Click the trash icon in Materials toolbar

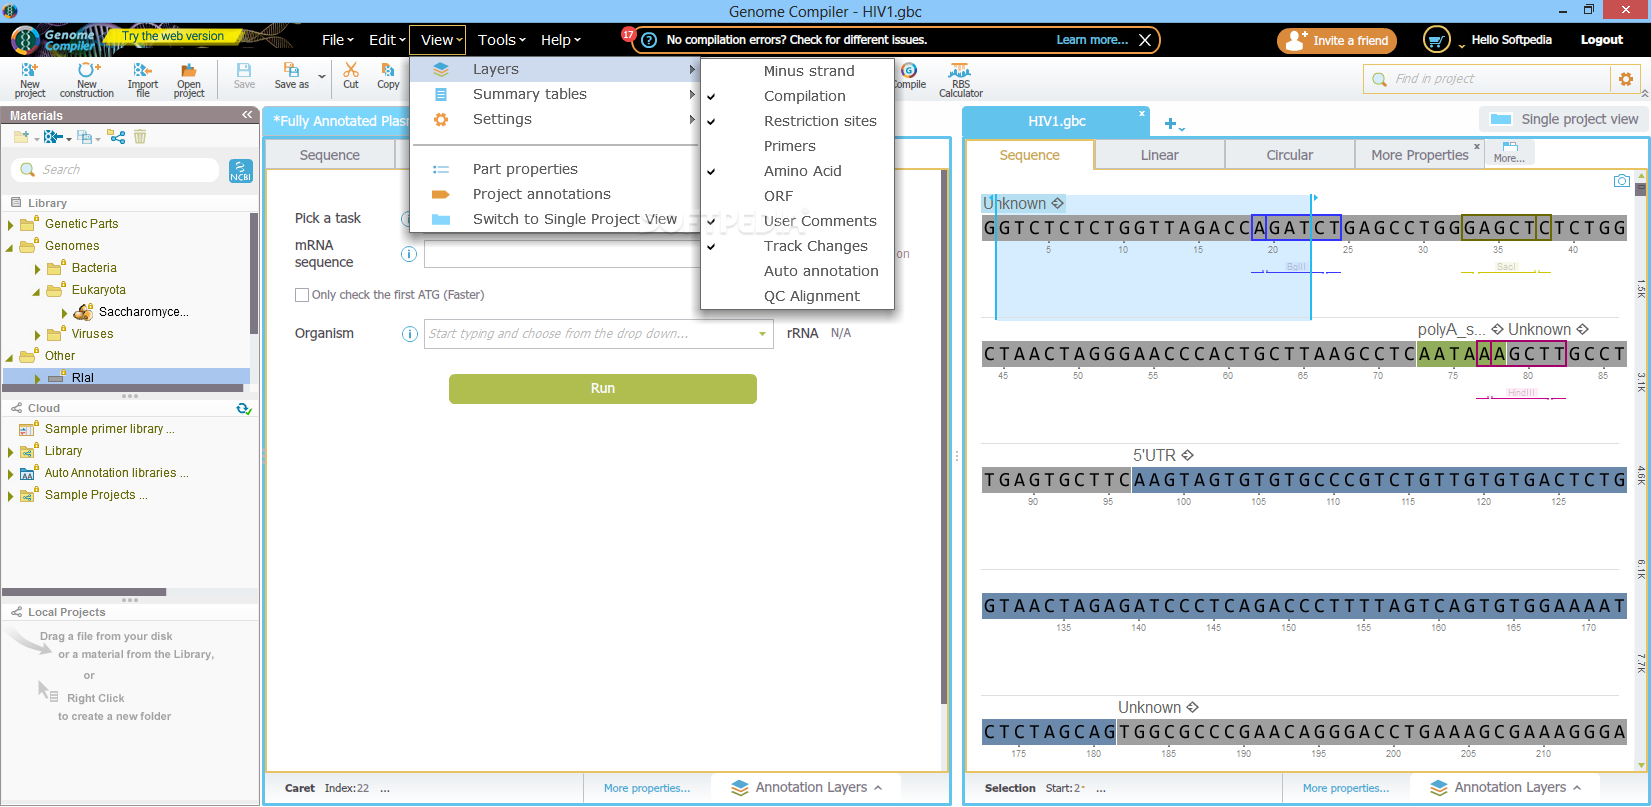[140, 137]
